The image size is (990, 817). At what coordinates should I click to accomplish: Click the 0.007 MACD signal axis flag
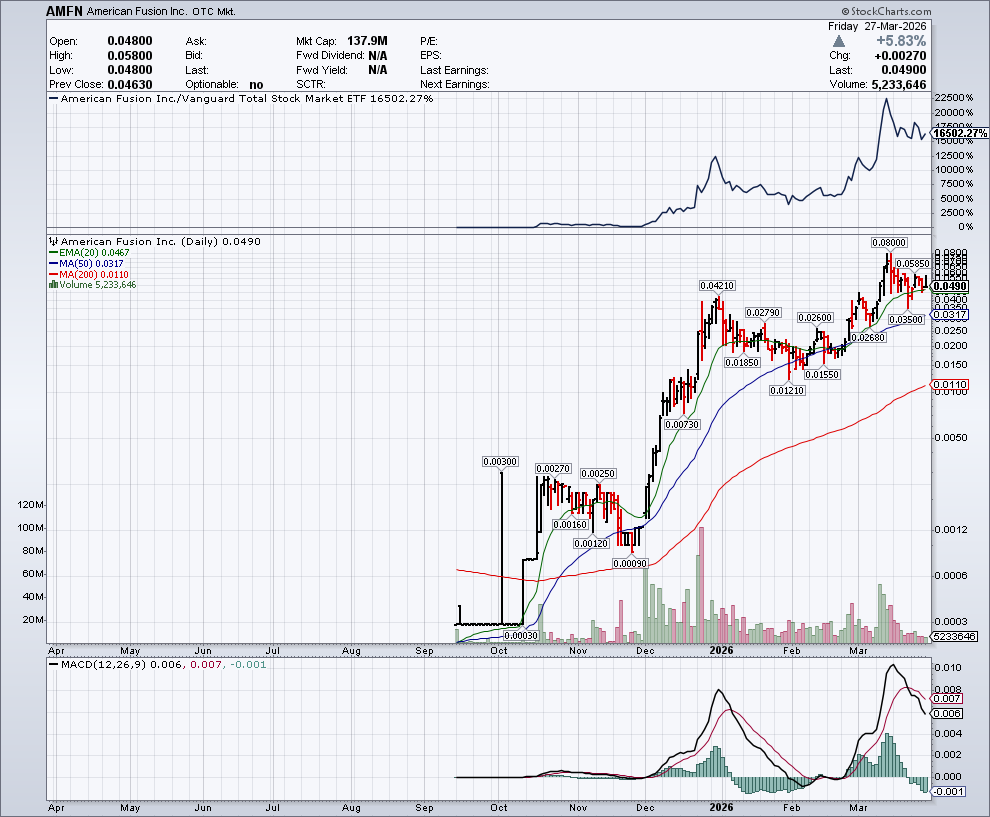click(x=948, y=698)
